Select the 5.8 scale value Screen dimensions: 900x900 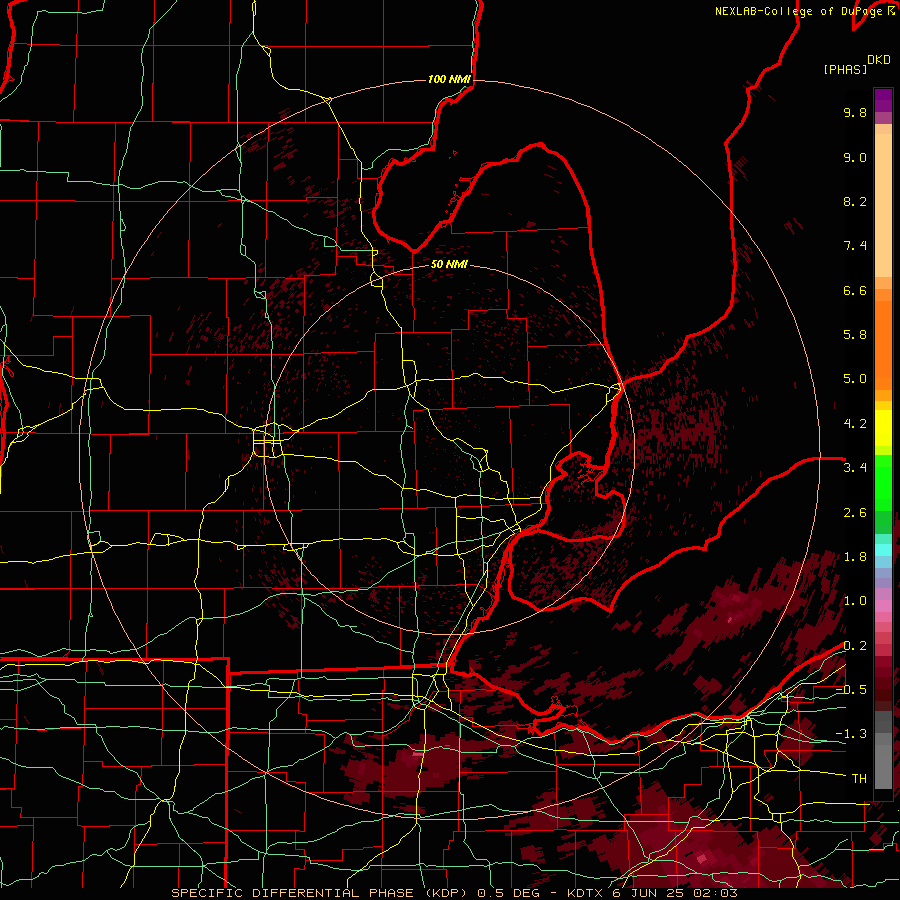tap(855, 335)
